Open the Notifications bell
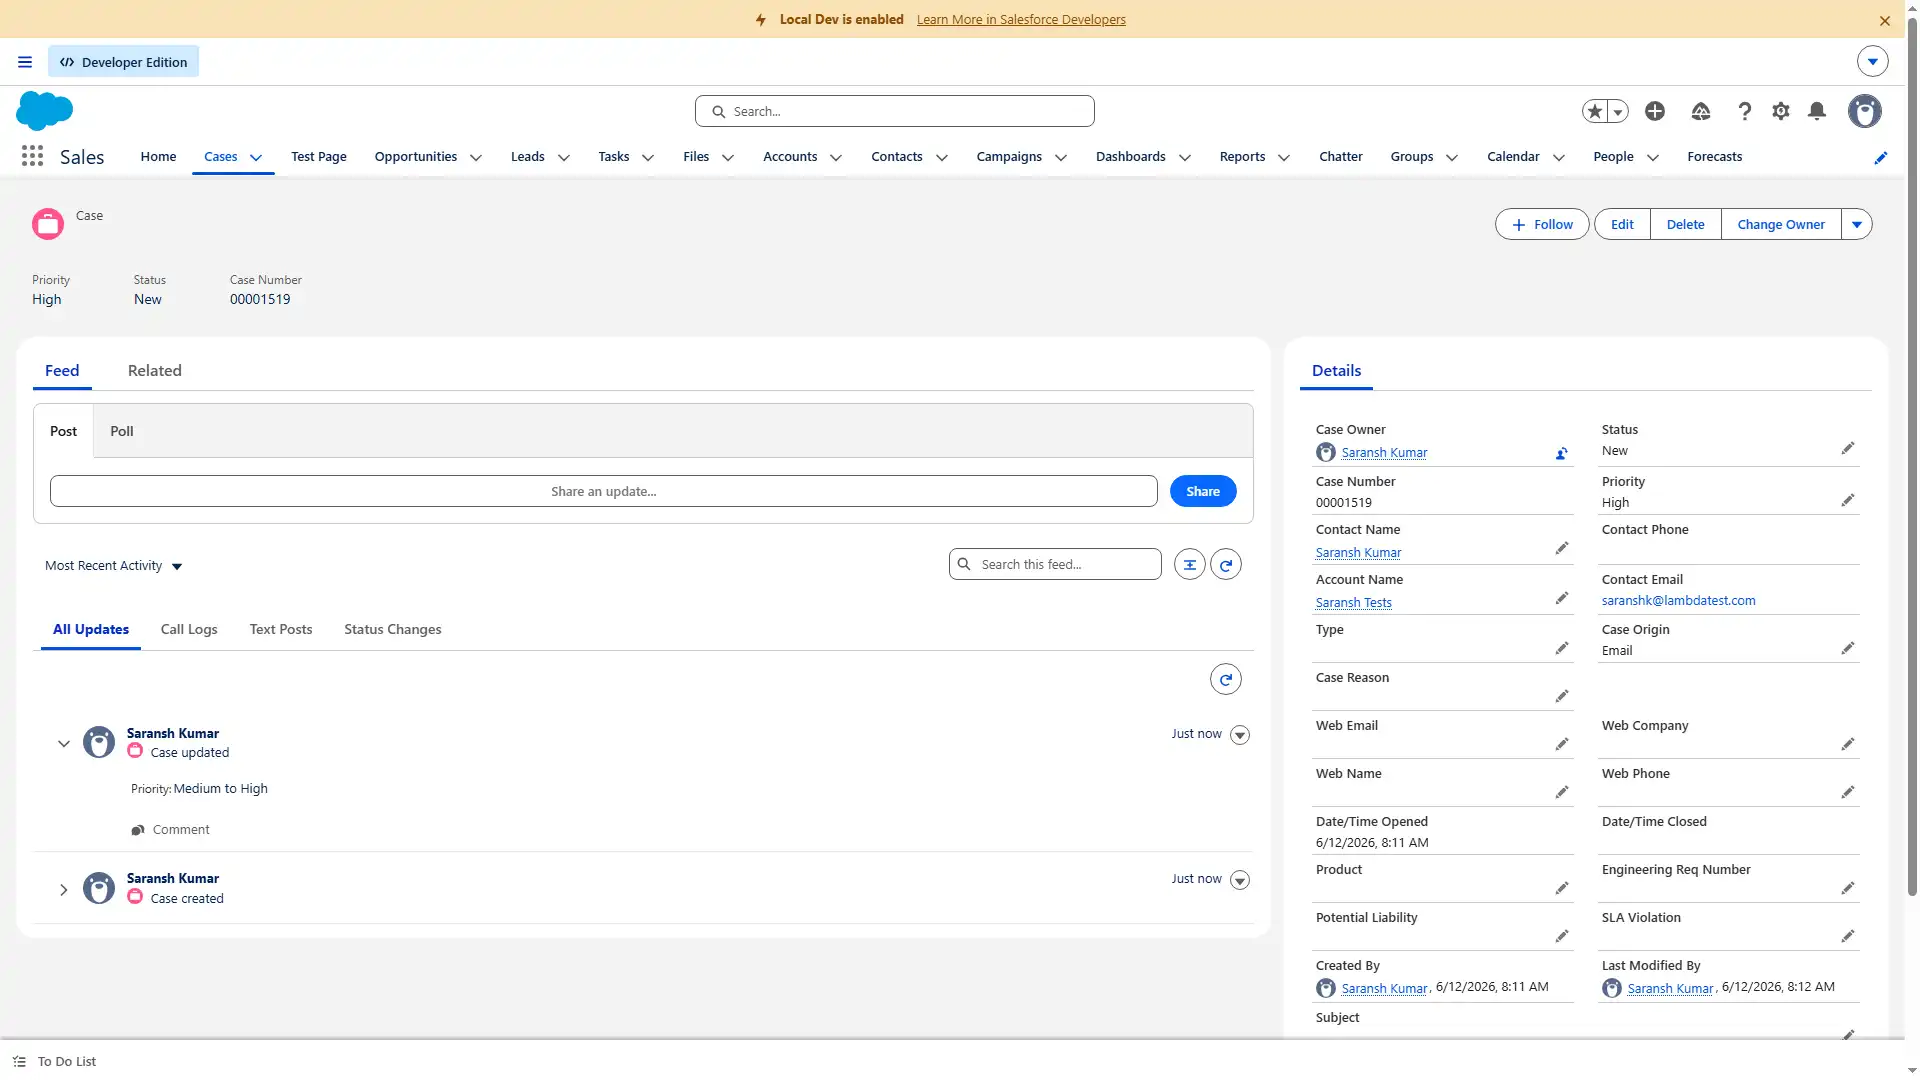 pyautogui.click(x=1817, y=111)
